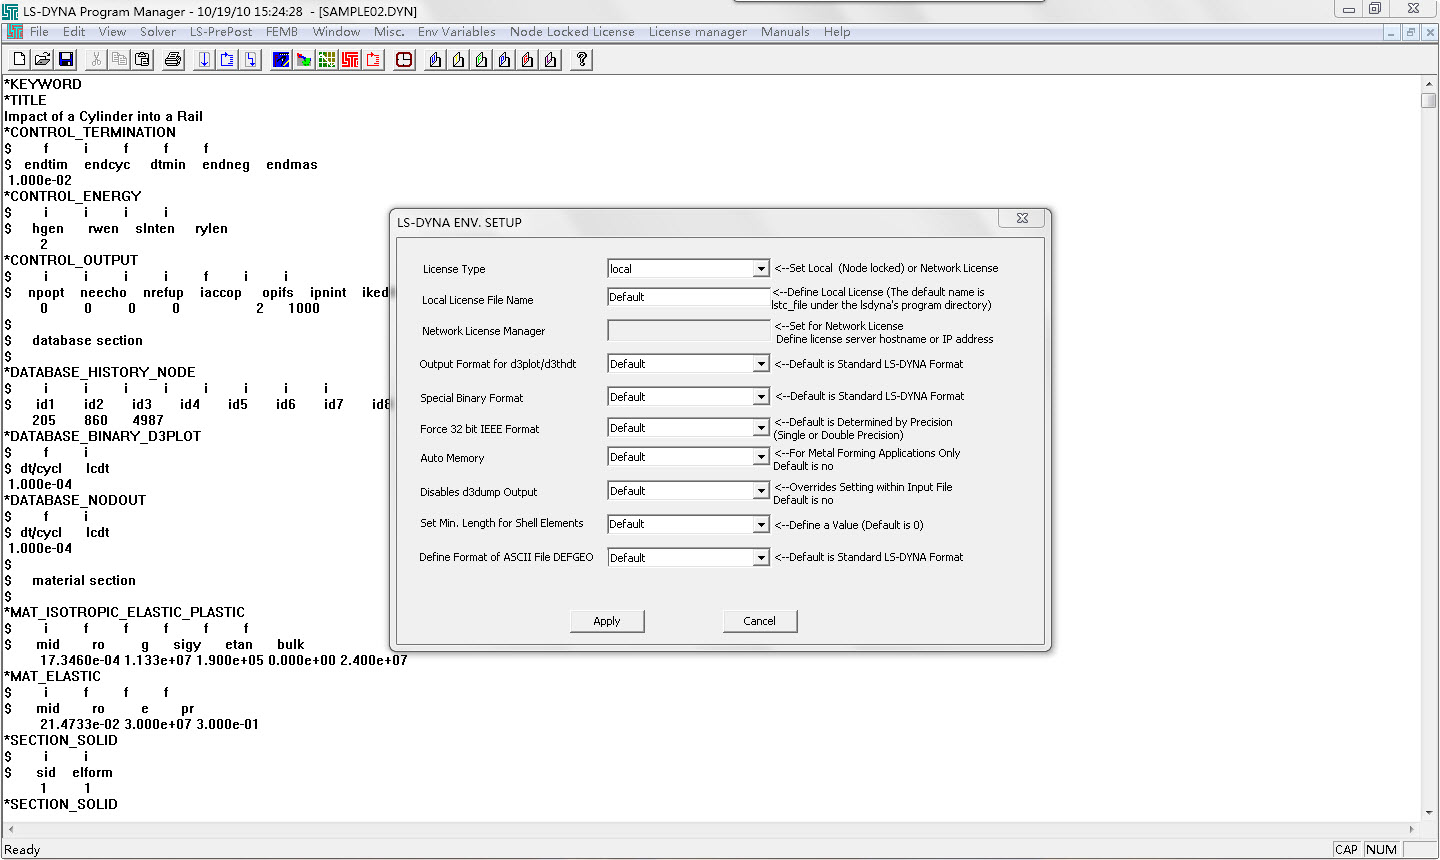Click the Cancel button in ENV. SETUP

click(x=760, y=621)
